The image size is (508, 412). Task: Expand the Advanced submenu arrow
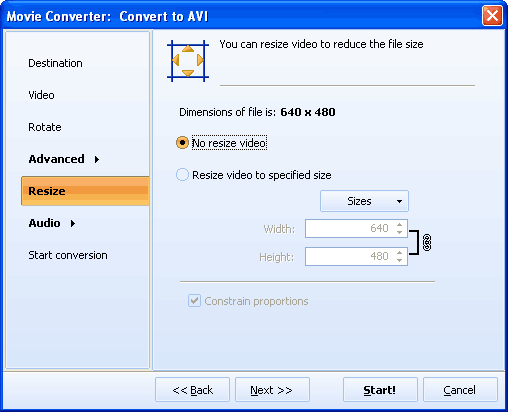pyautogui.click(x=97, y=159)
